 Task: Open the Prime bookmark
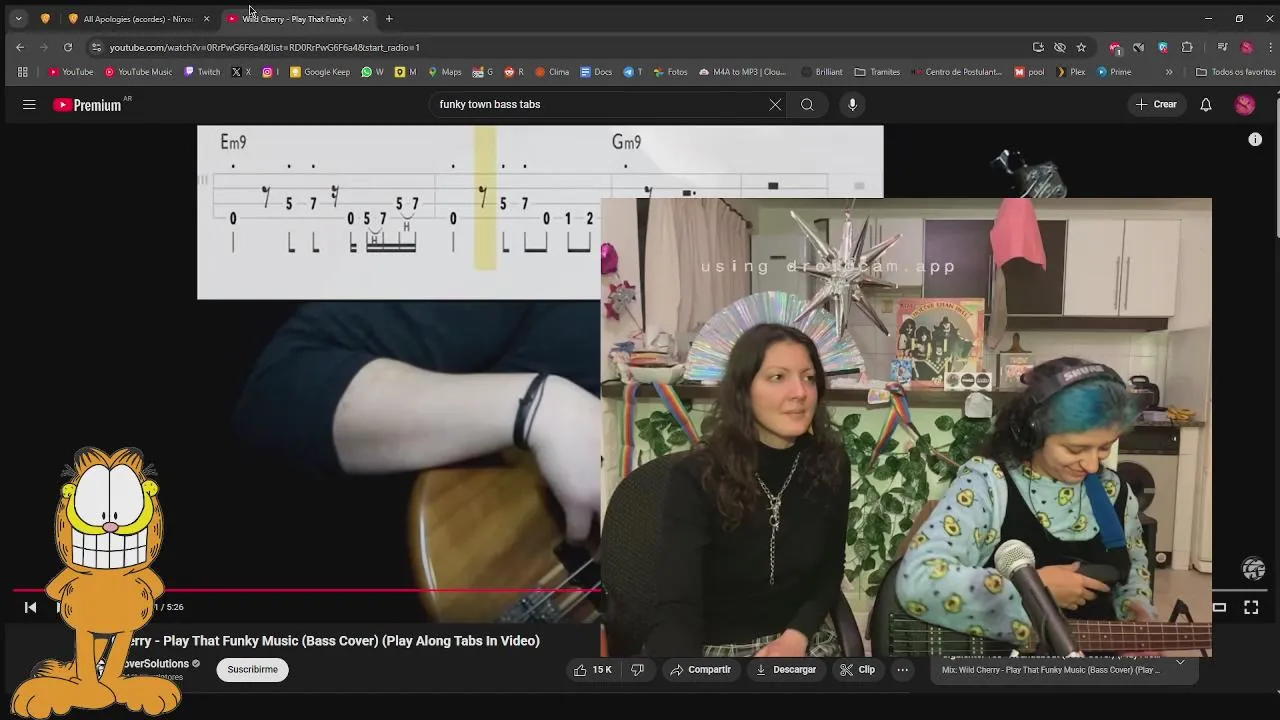click(1114, 72)
